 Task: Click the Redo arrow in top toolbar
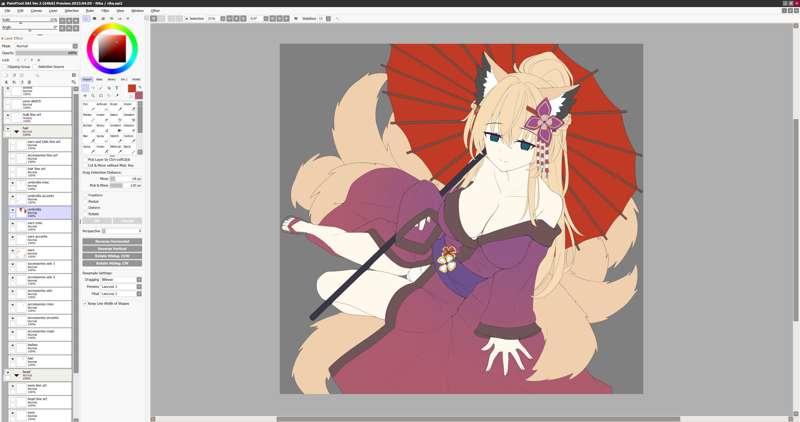[x=161, y=18]
